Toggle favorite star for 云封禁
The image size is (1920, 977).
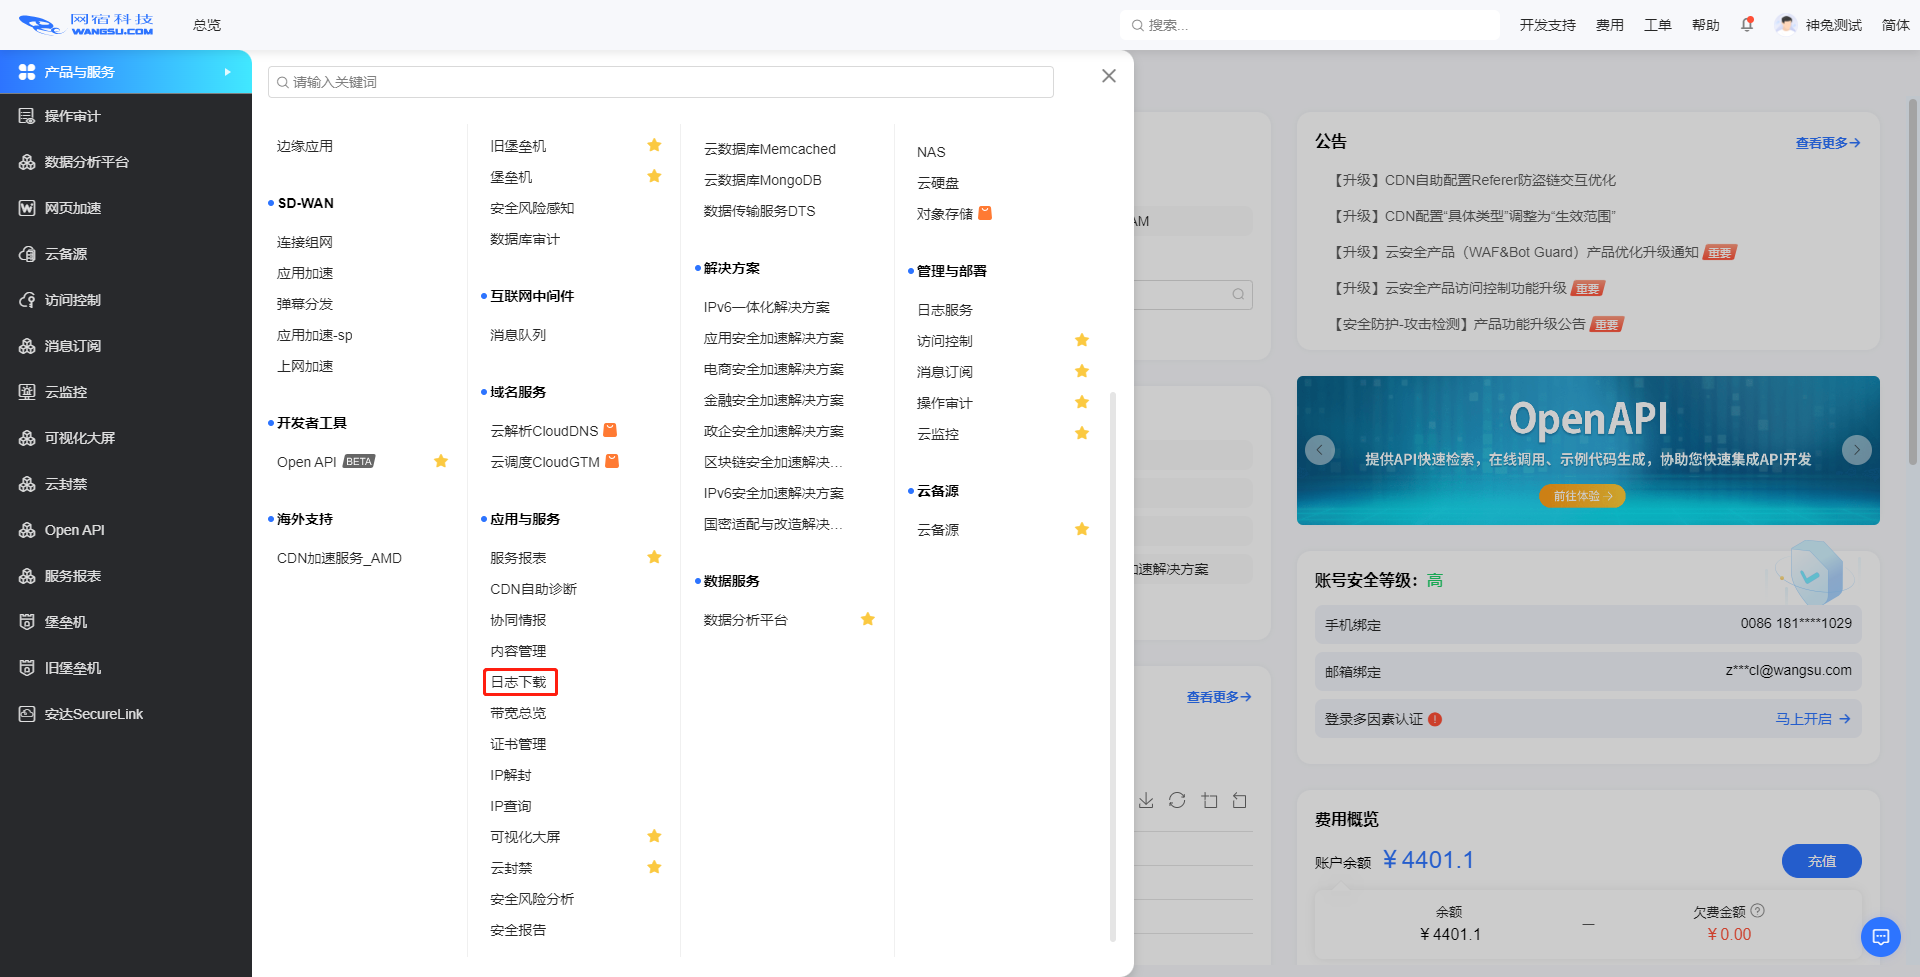pyautogui.click(x=654, y=867)
